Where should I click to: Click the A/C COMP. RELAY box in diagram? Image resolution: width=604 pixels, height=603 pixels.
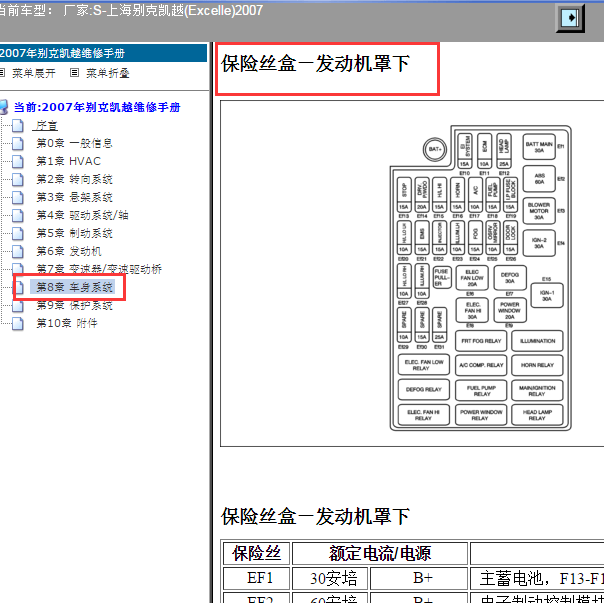pos(481,365)
